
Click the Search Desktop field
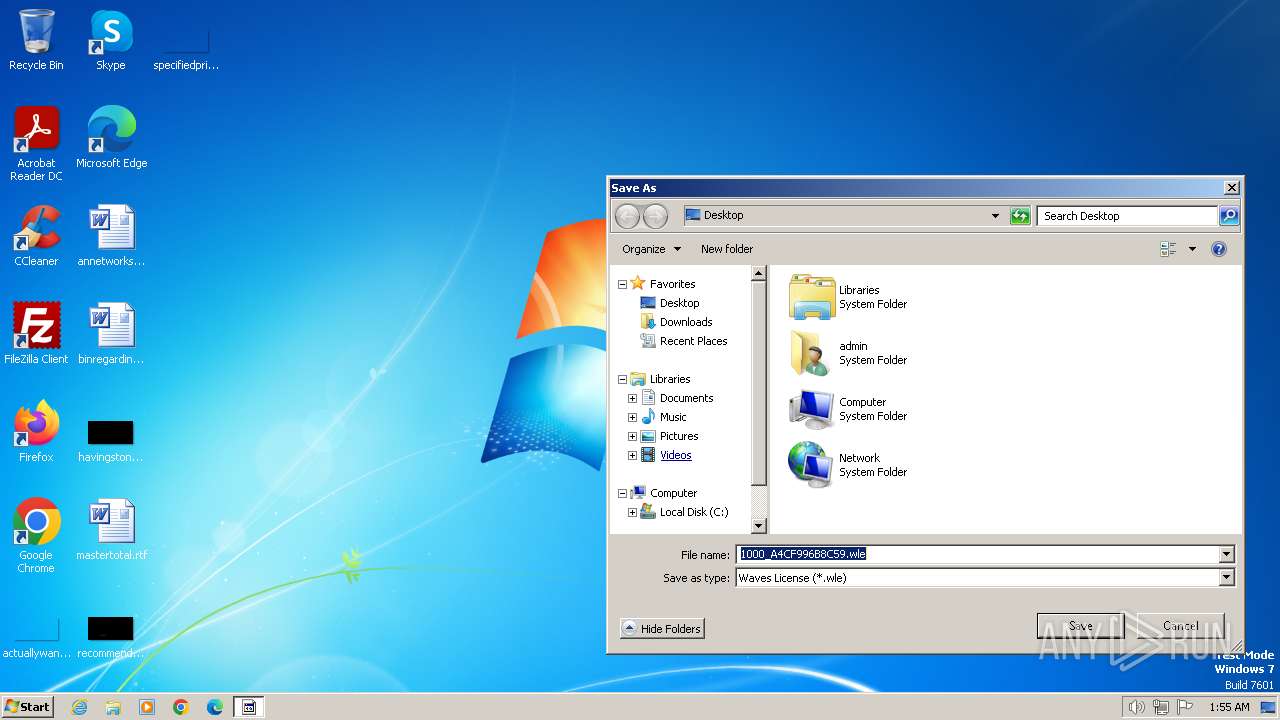coord(1127,216)
